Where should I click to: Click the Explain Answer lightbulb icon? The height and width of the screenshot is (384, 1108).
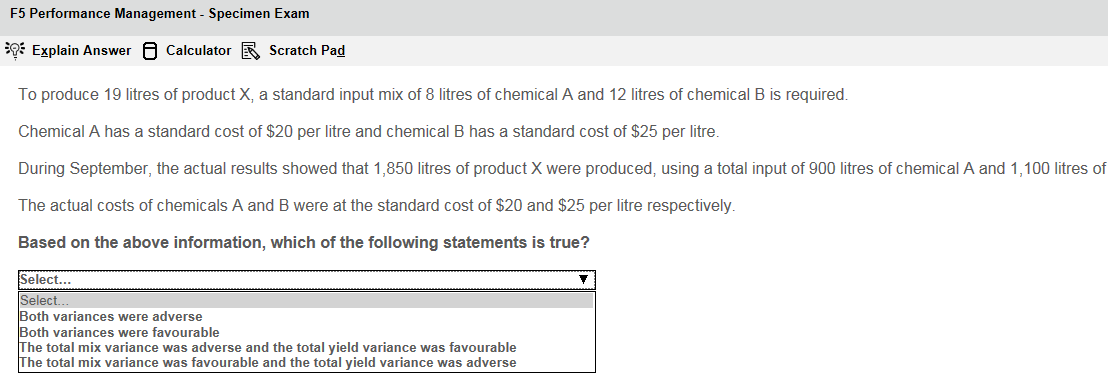click(14, 50)
